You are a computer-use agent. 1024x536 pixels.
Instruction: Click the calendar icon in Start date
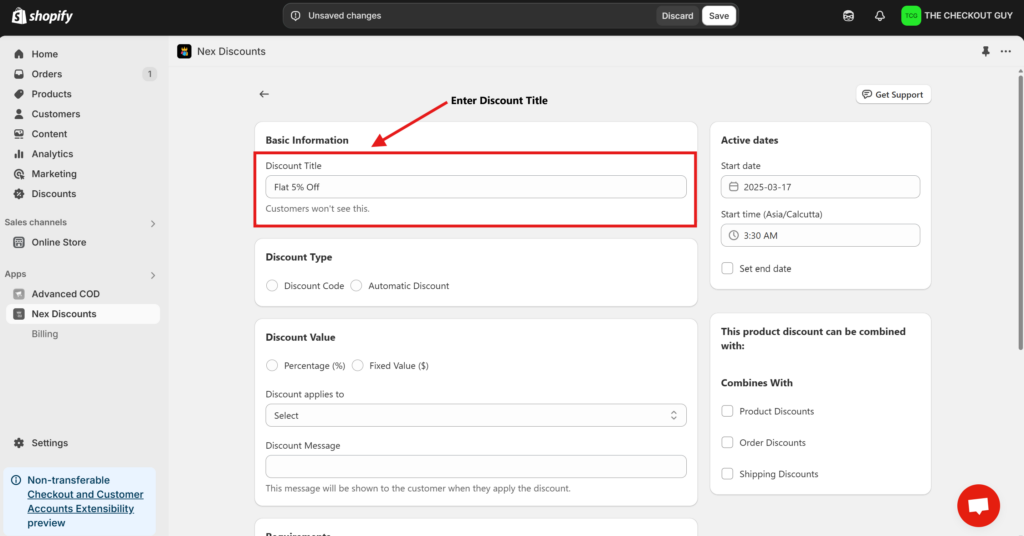pyautogui.click(x=733, y=187)
